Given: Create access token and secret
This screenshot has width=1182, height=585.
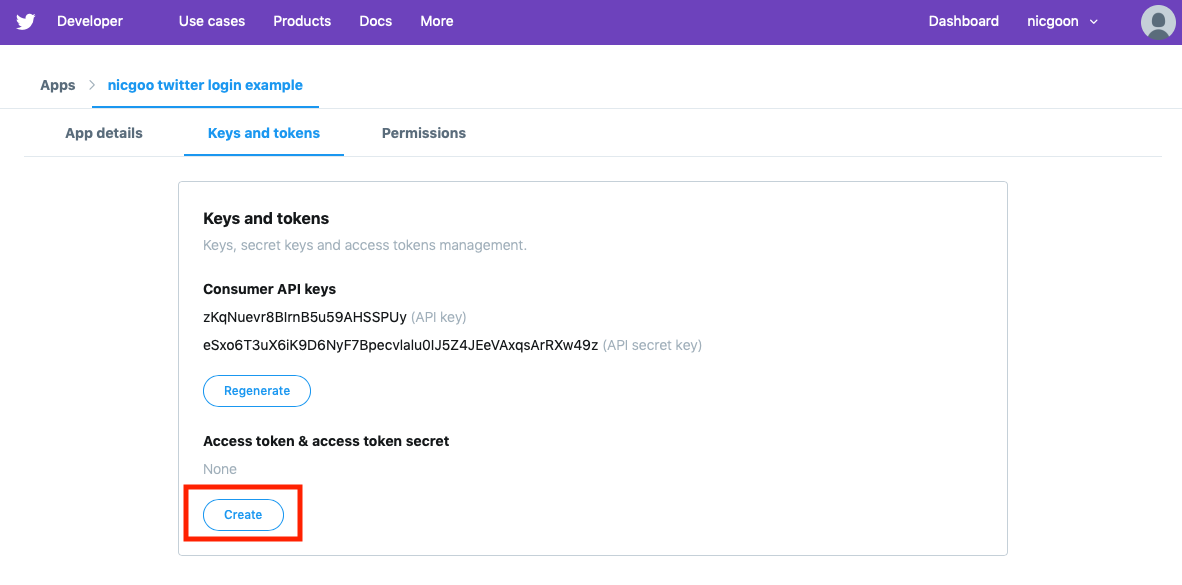Looking at the screenshot, I should coord(243,515).
